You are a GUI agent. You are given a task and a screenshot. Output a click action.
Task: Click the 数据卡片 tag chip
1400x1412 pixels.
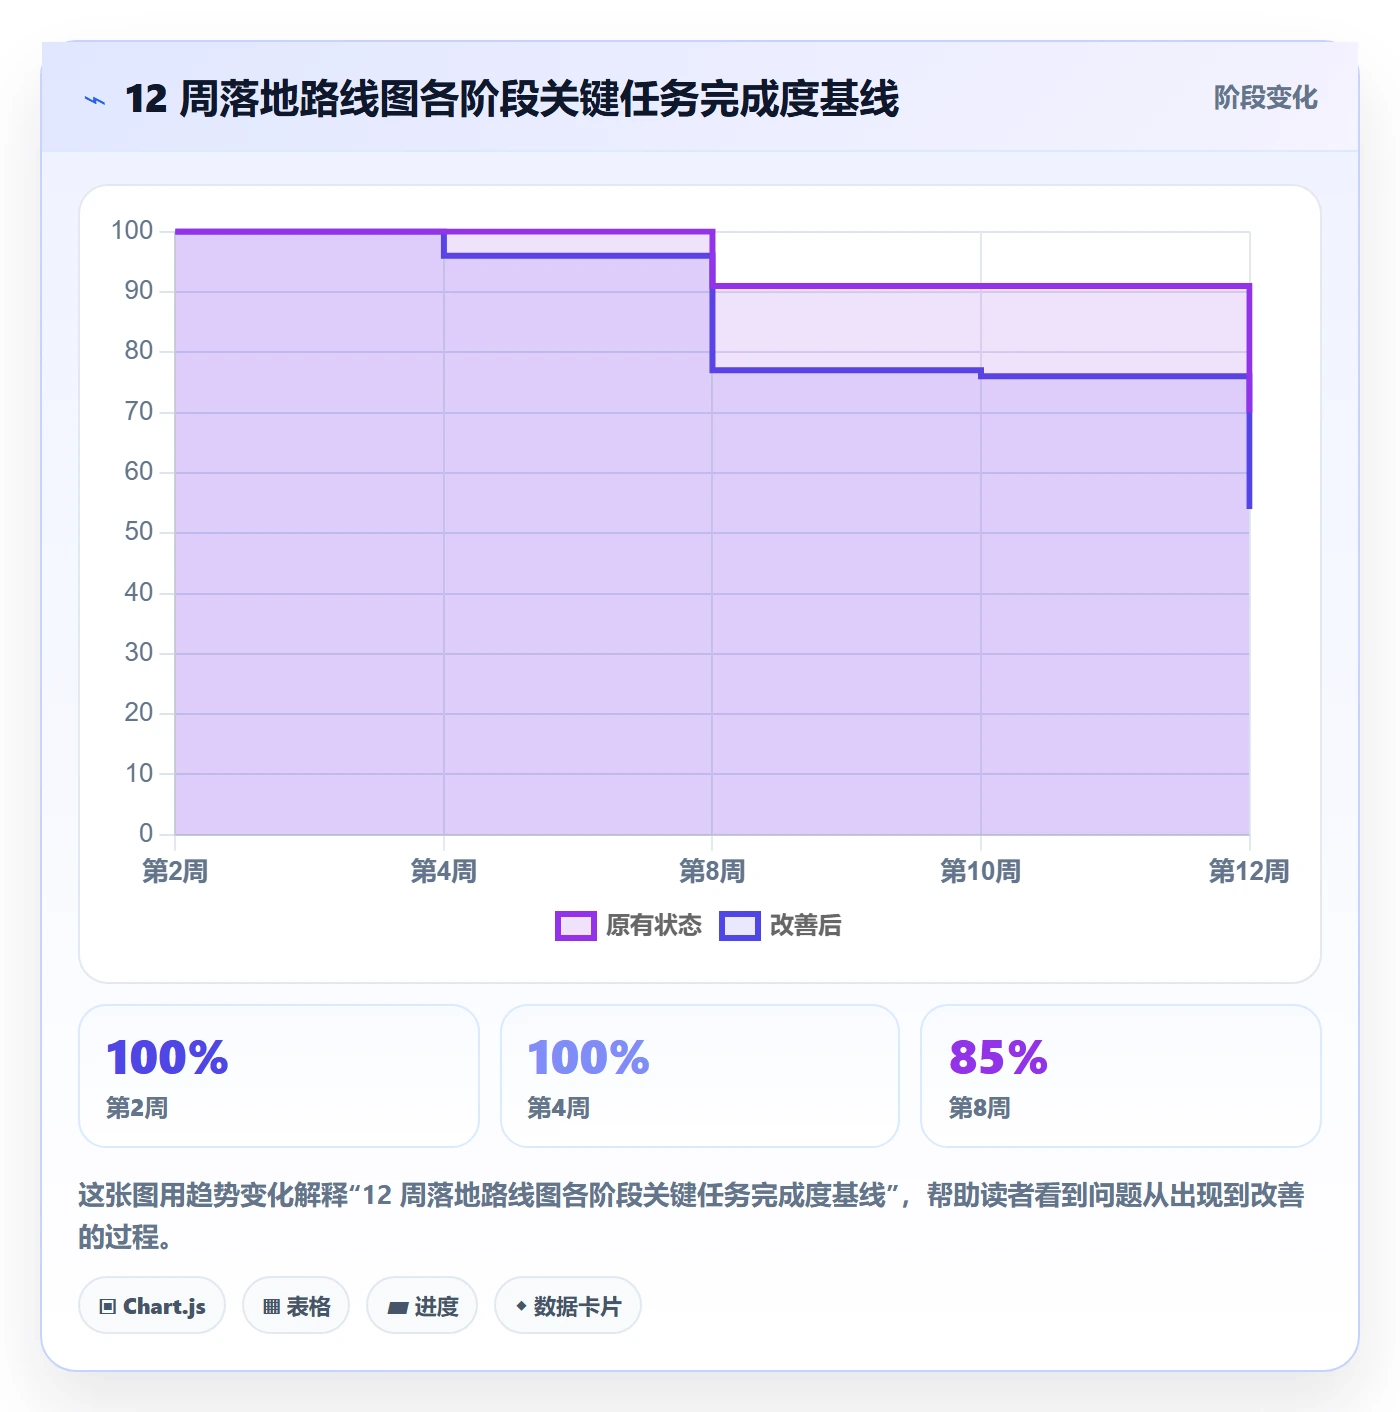[568, 1306]
